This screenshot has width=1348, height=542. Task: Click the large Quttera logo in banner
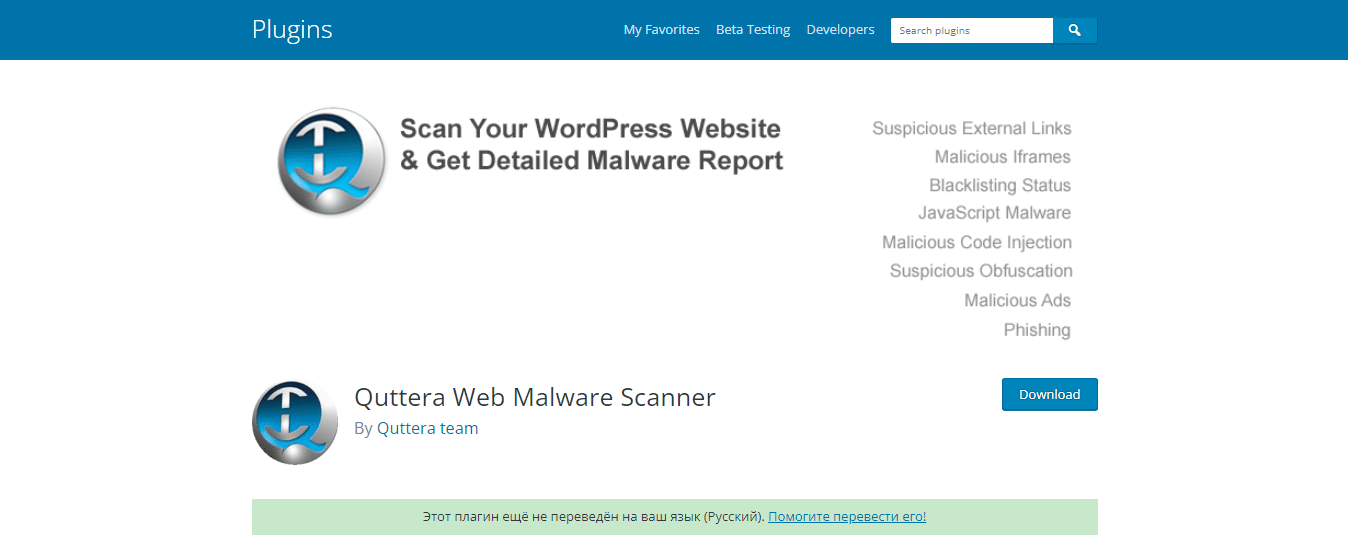click(x=332, y=161)
